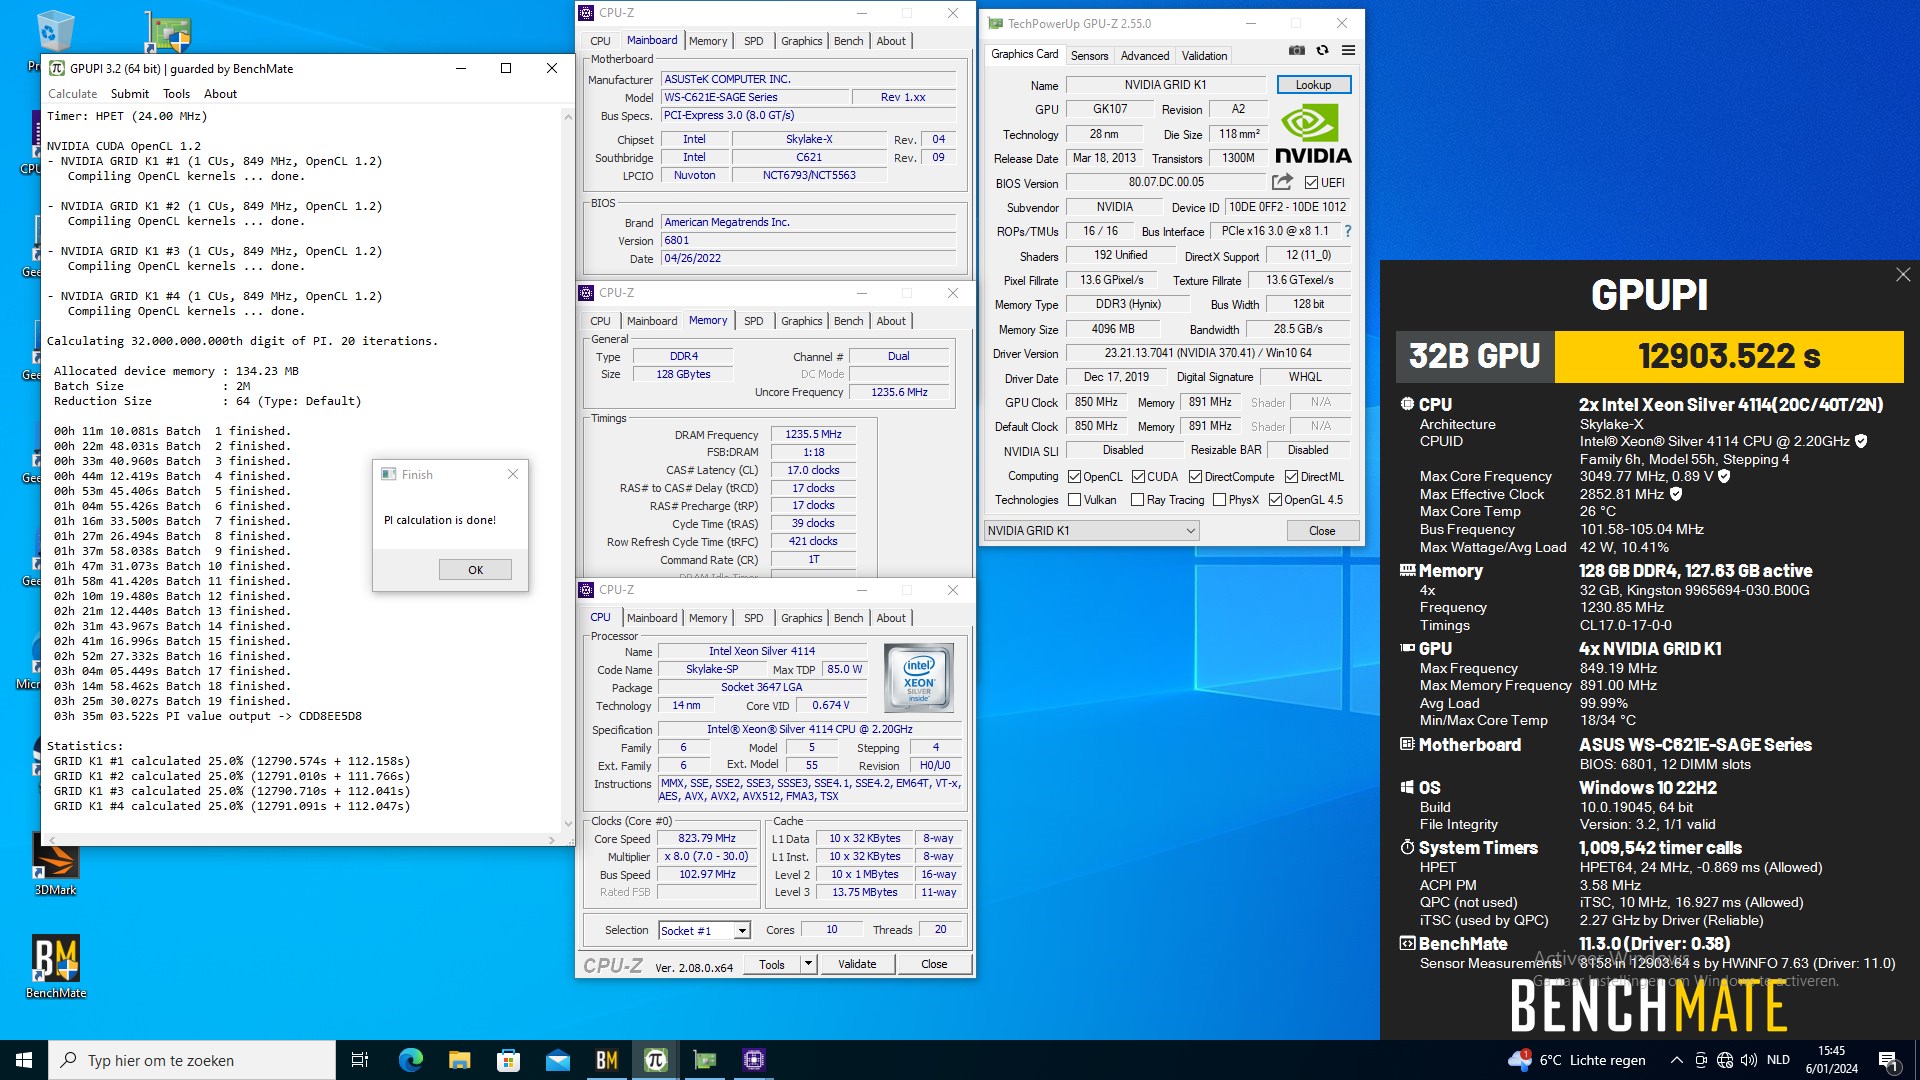Open Bench tab in the CPU-Z Memory window

pyautogui.click(x=848, y=321)
